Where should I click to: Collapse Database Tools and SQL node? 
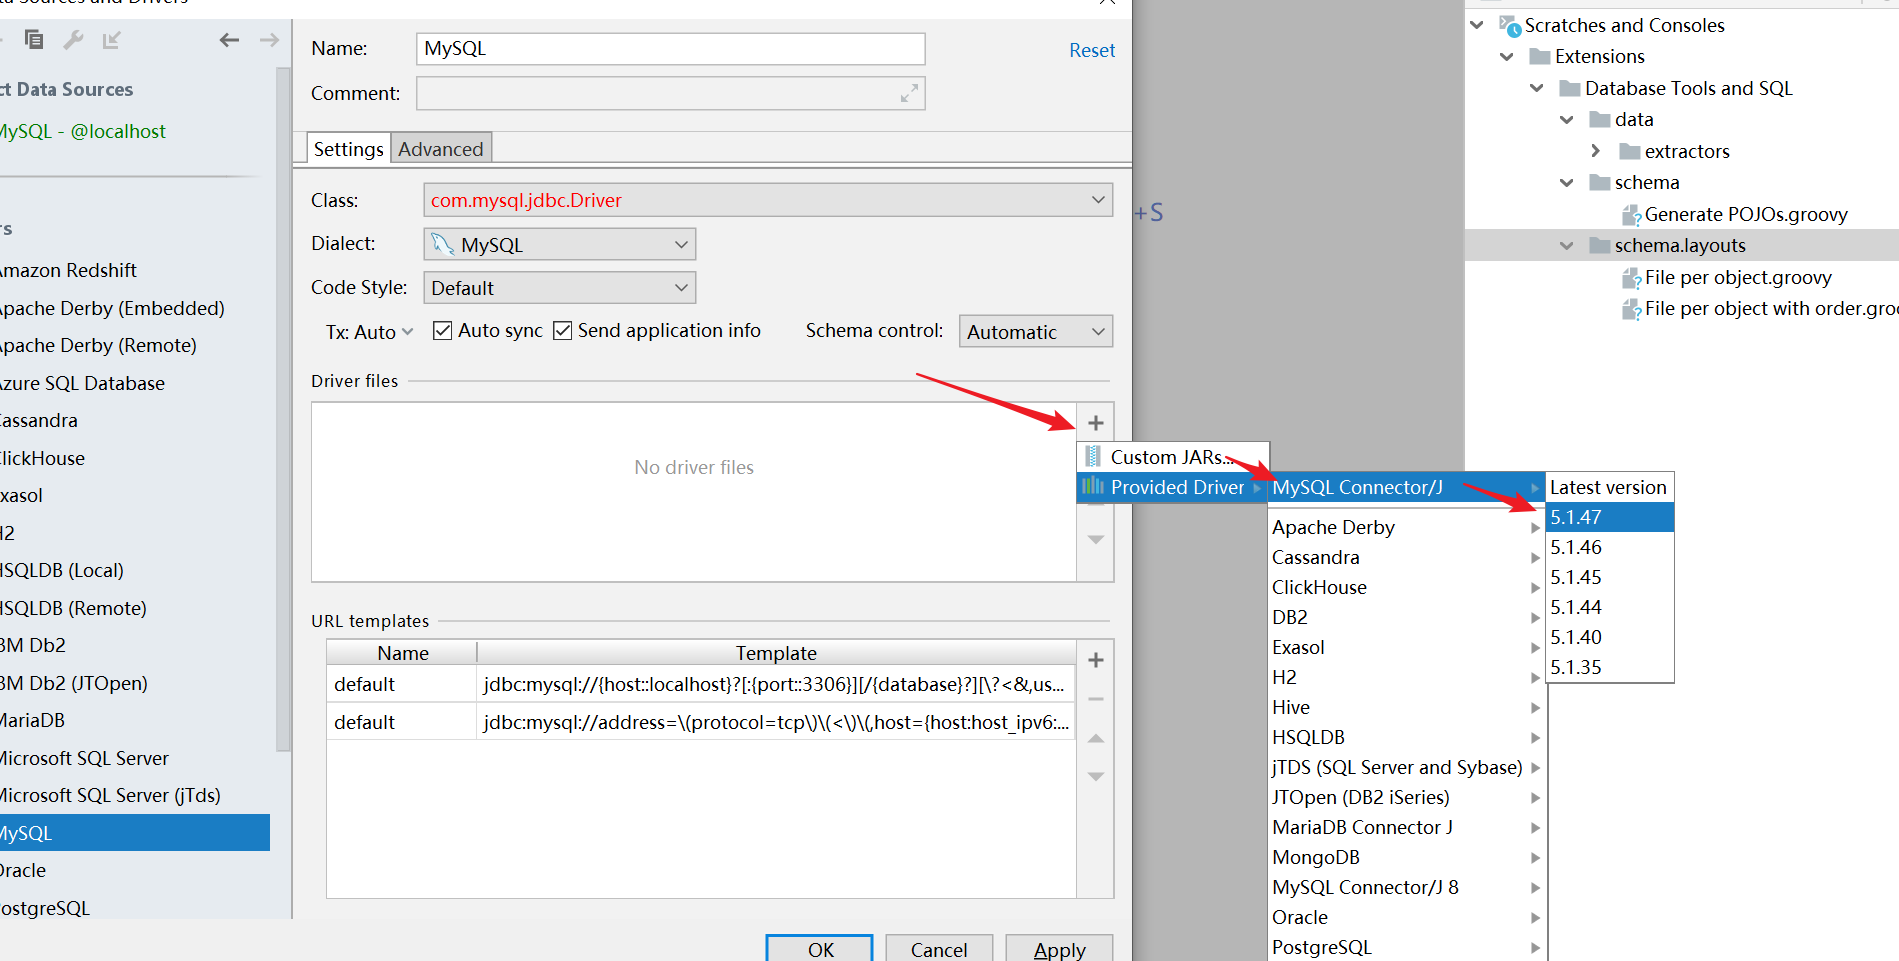point(1537,88)
